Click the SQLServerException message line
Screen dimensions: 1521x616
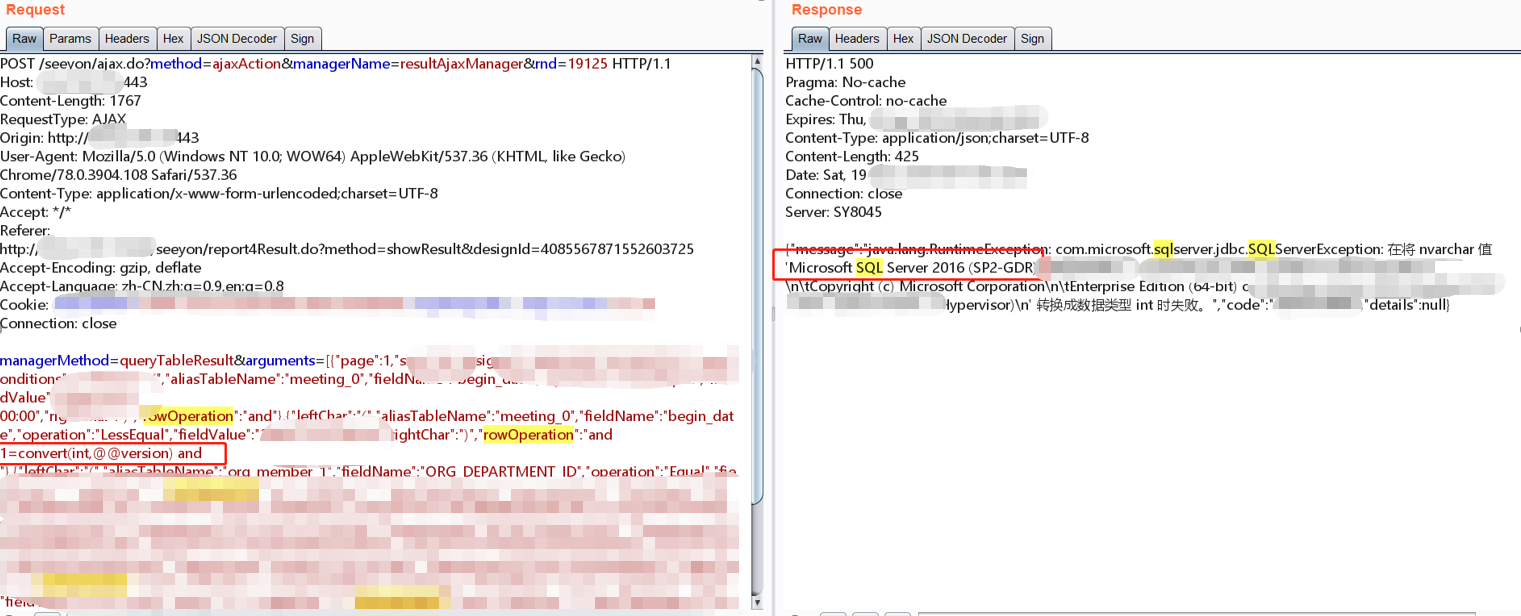(1138, 249)
